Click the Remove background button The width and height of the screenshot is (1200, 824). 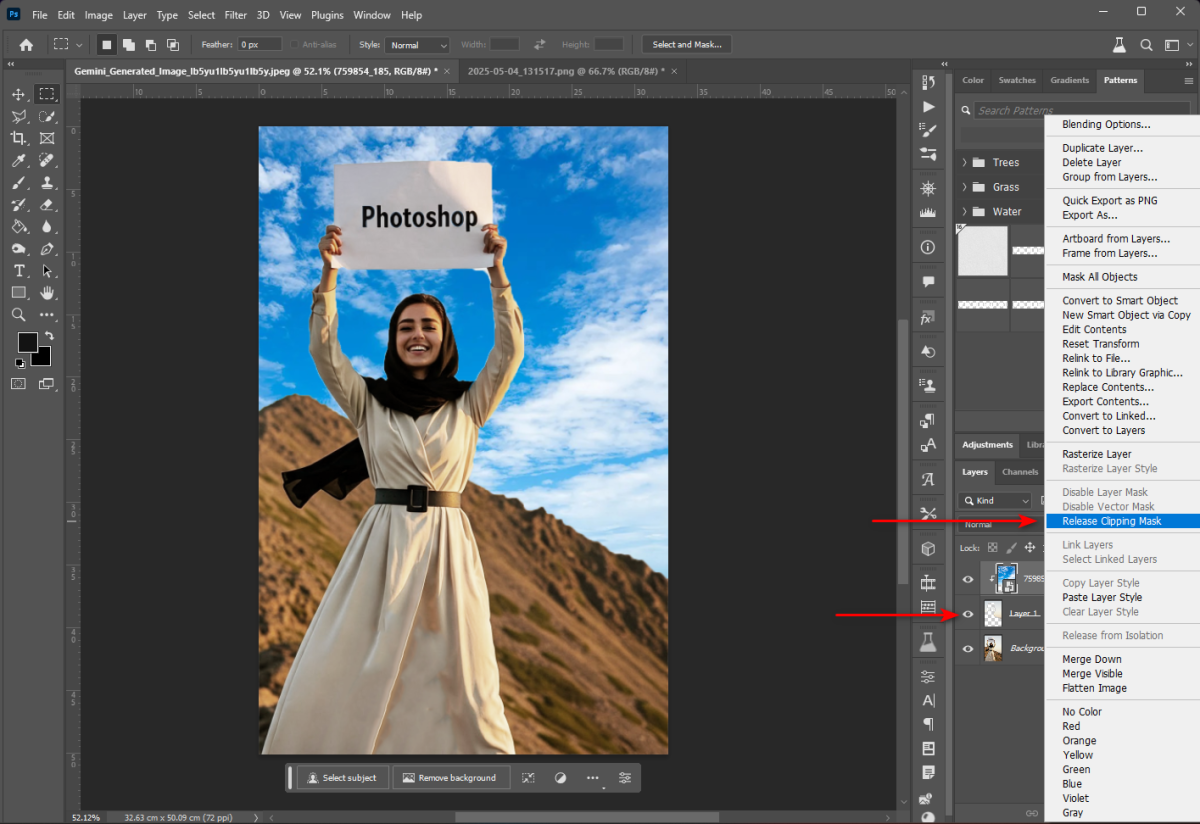click(451, 778)
